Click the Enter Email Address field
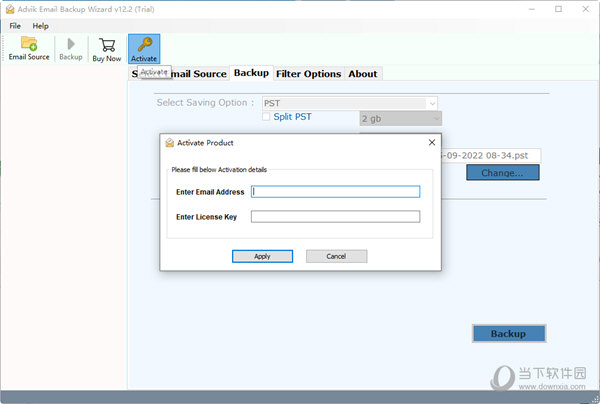The width and height of the screenshot is (600, 404). click(x=336, y=192)
